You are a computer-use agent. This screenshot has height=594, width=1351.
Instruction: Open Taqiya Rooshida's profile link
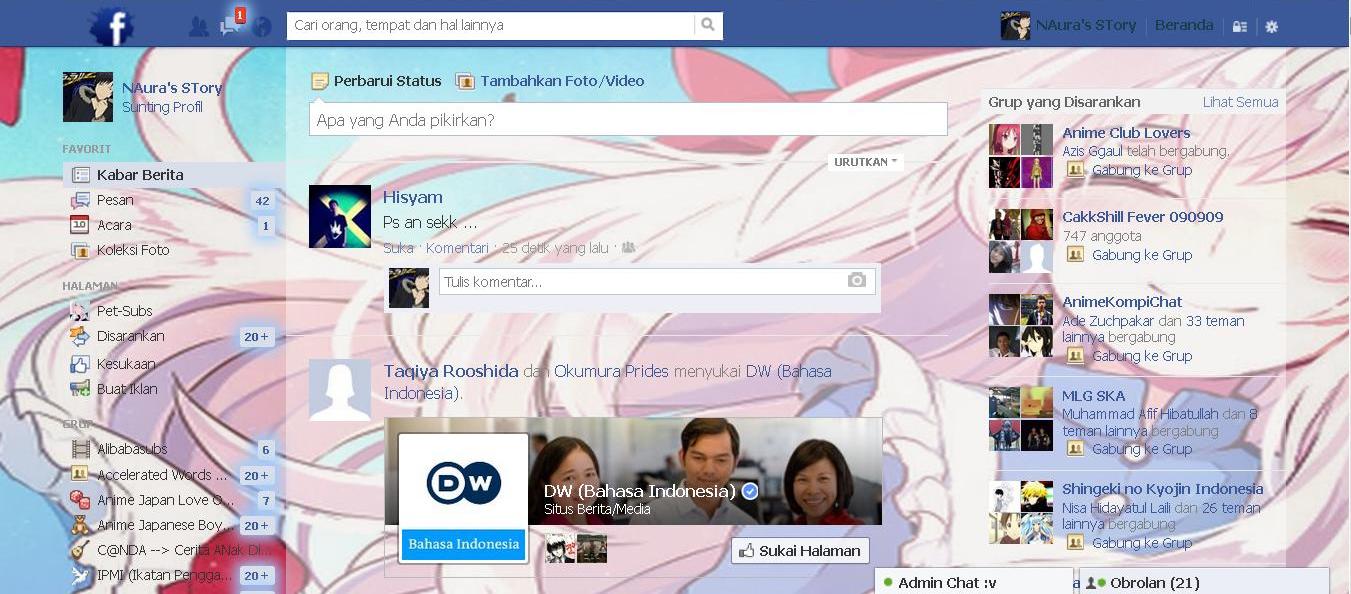451,371
